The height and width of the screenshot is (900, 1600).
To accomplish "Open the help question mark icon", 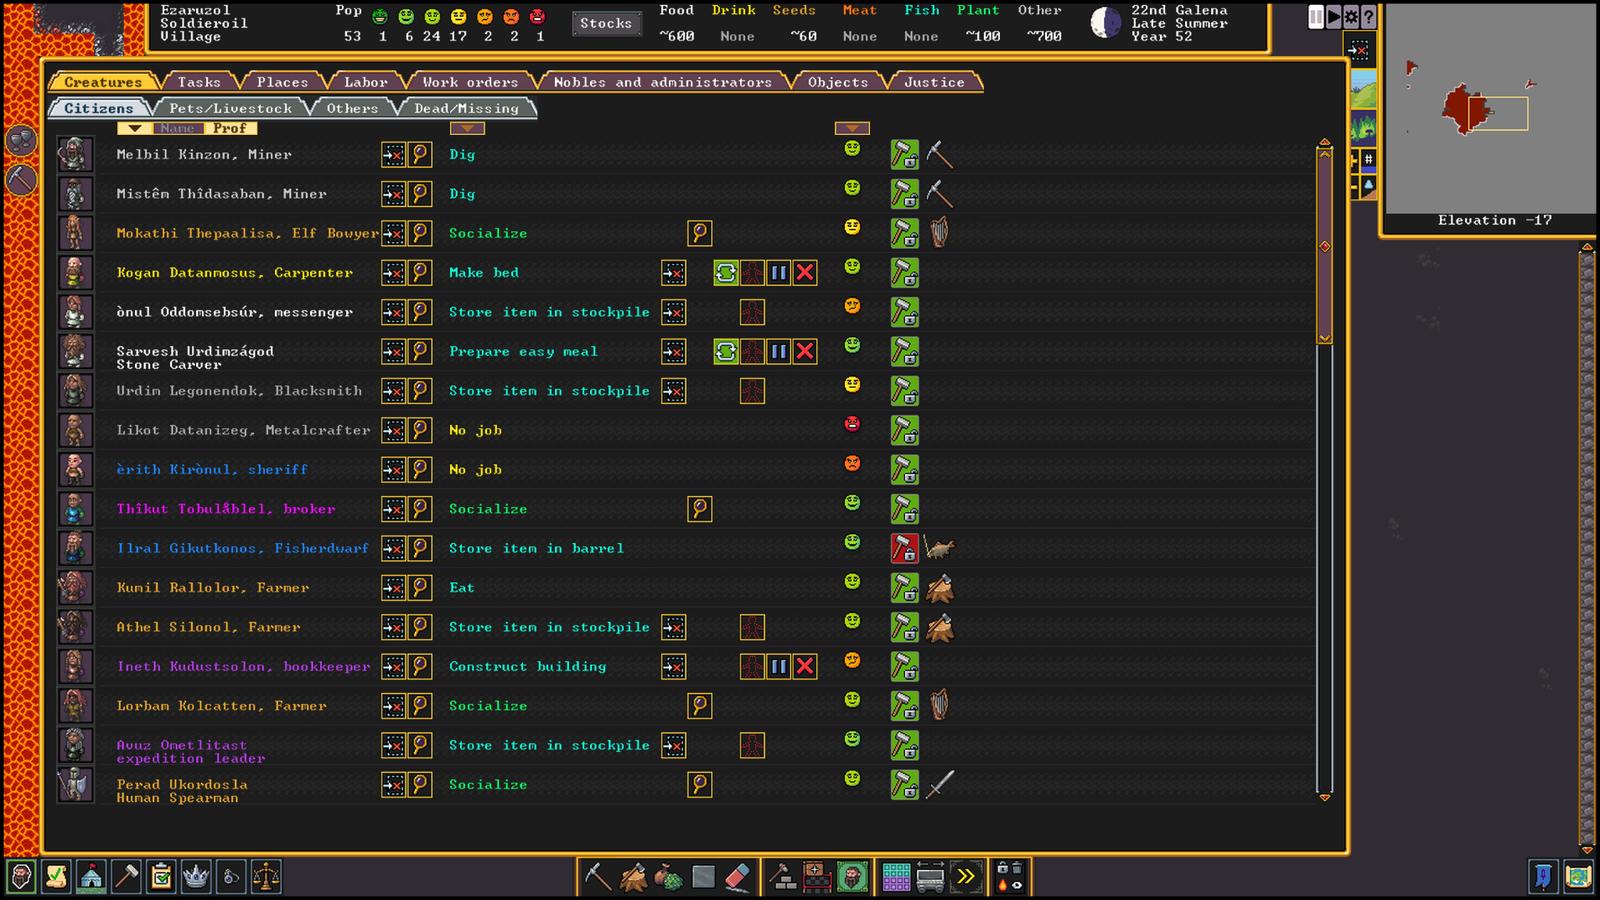I will pyautogui.click(x=1368, y=17).
